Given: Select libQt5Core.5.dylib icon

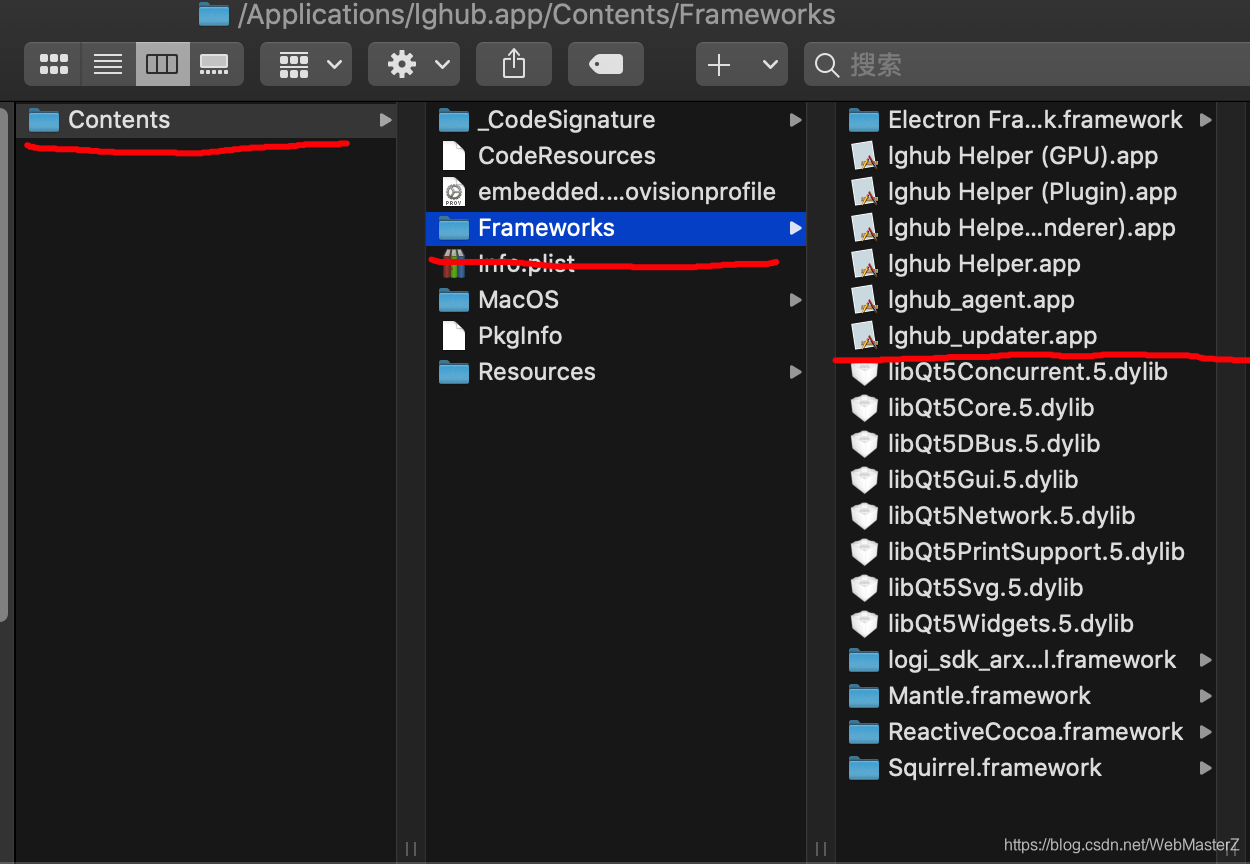Looking at the screenshot, I should (864, 408).
